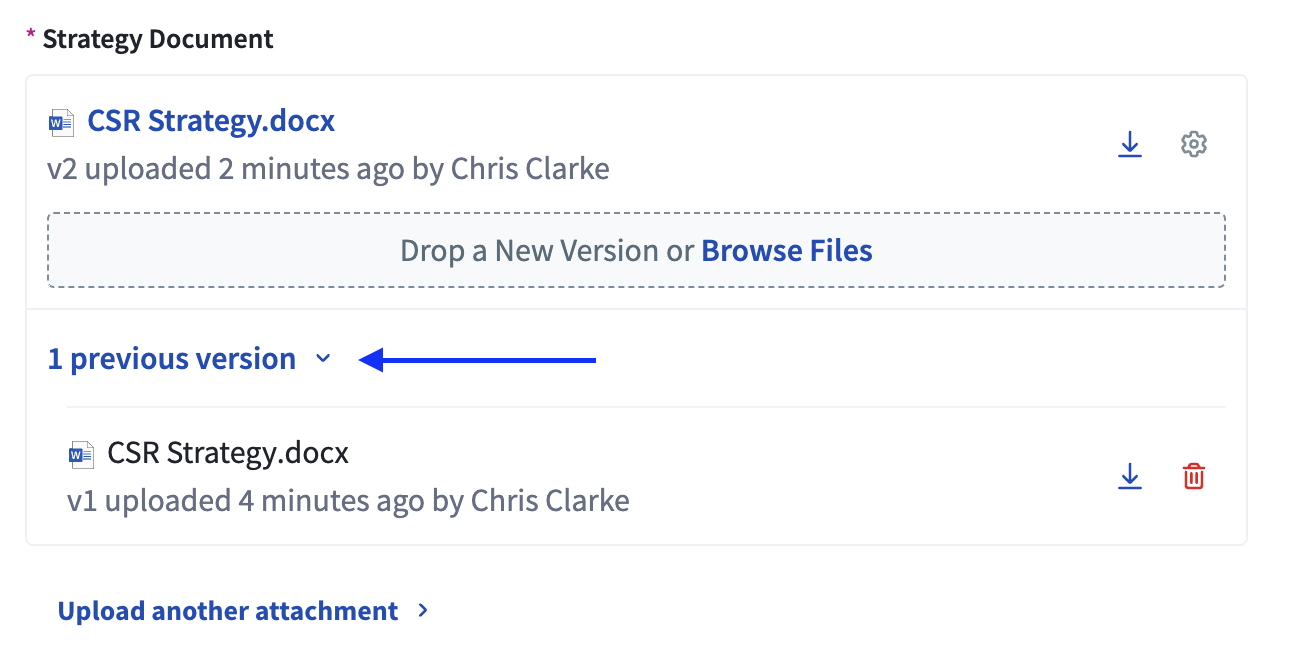Click the blue arrow pointing at previous version
This screenshot has width=1306, height=664.
[477, 360]
